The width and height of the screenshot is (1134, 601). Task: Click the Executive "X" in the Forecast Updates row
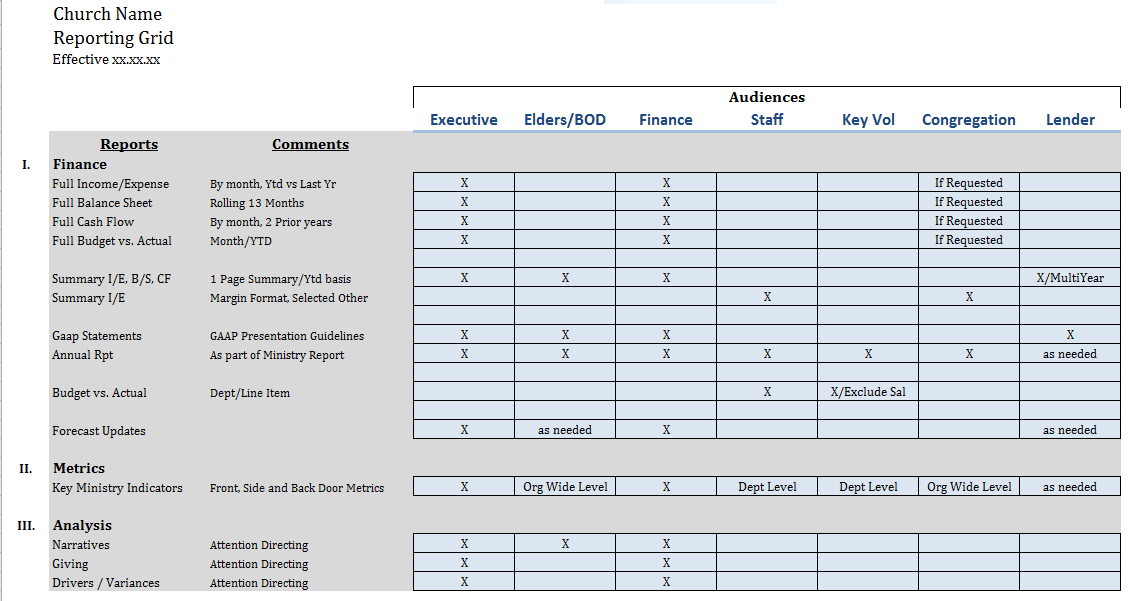click(x=464, y=430)
